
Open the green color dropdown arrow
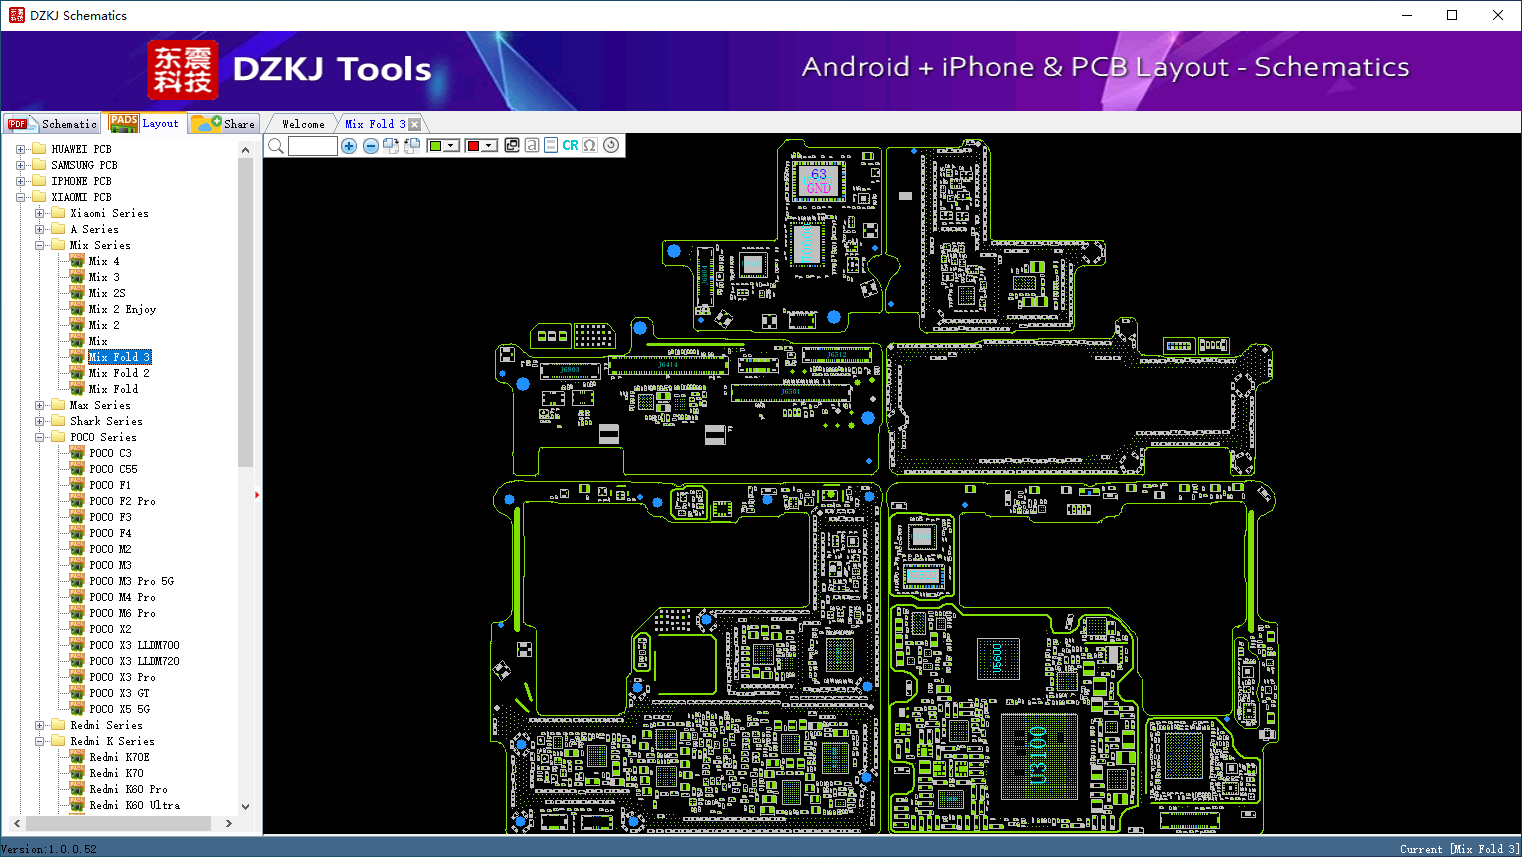tap(452, 146)
